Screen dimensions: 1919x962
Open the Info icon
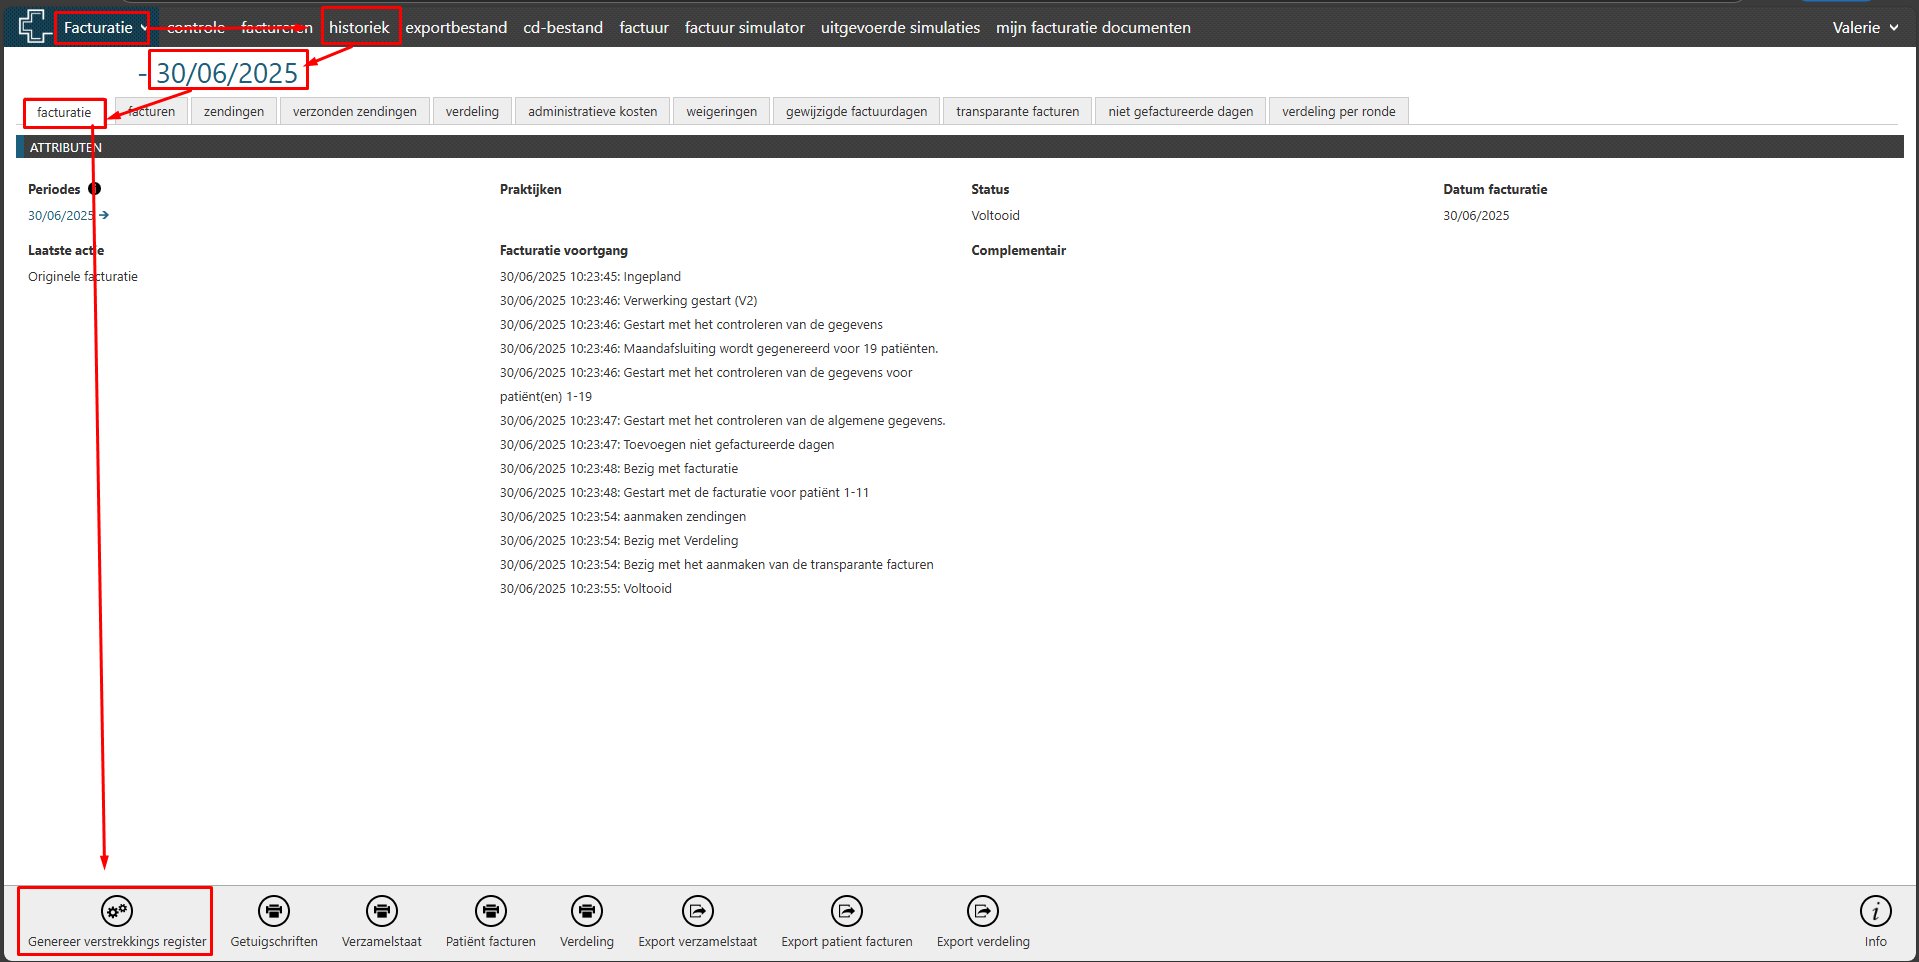coord(1875,911)
